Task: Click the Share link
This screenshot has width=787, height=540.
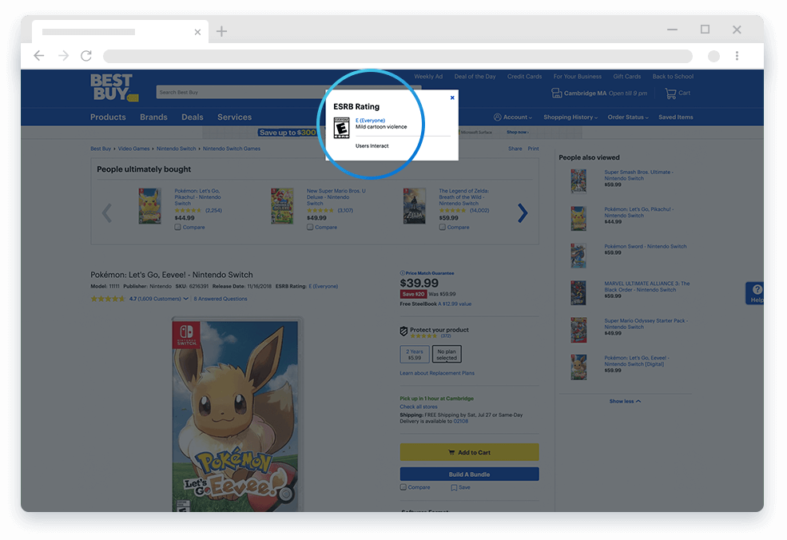Action: click(x=515, y=149)
